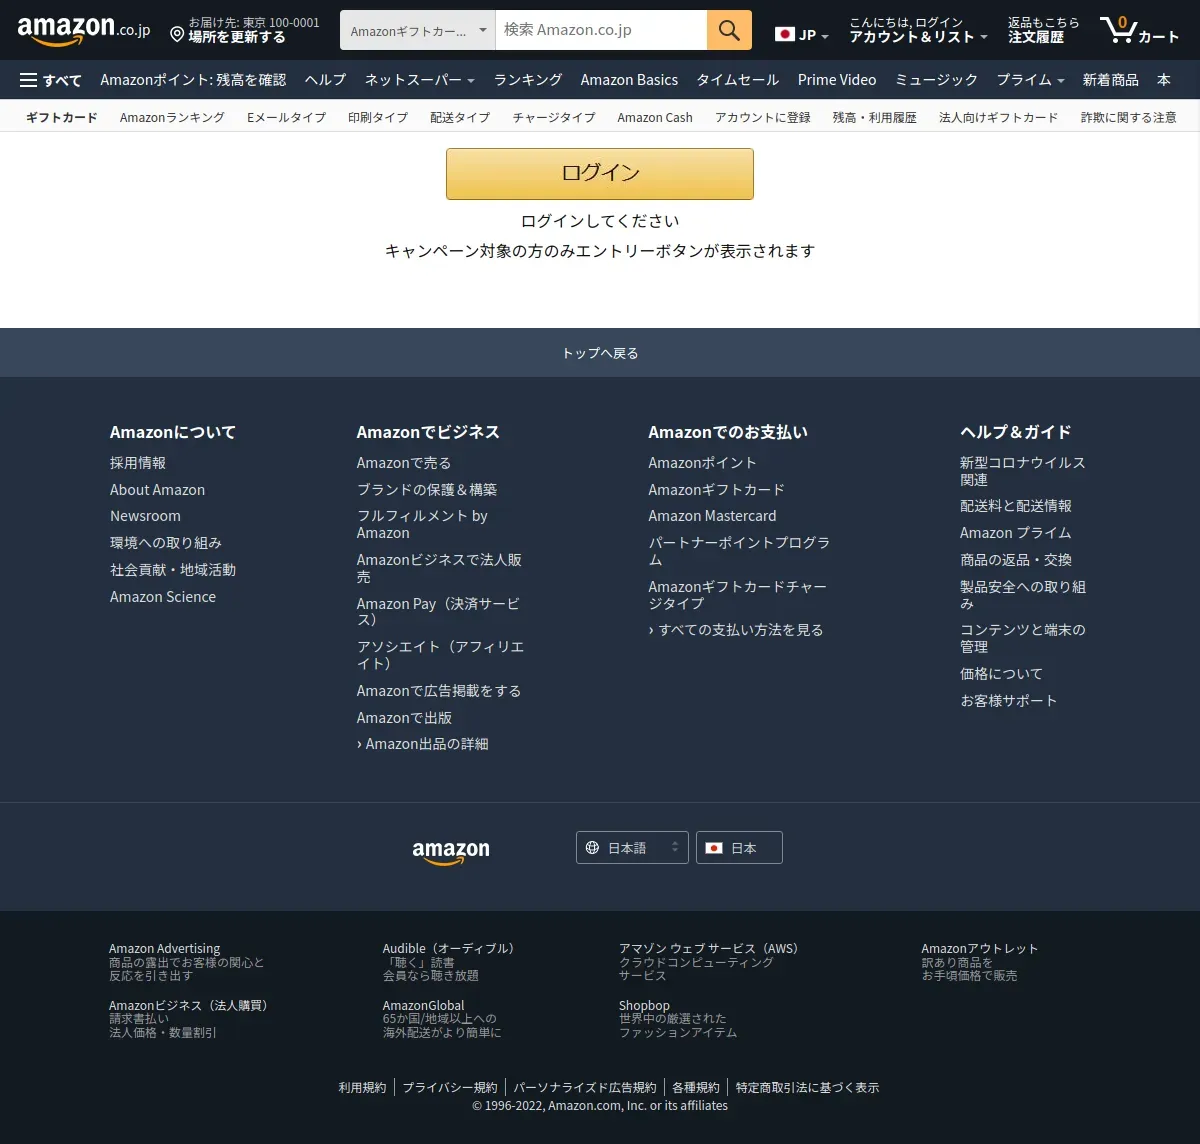Open the hamburger すべて menu

click(51, 80)
